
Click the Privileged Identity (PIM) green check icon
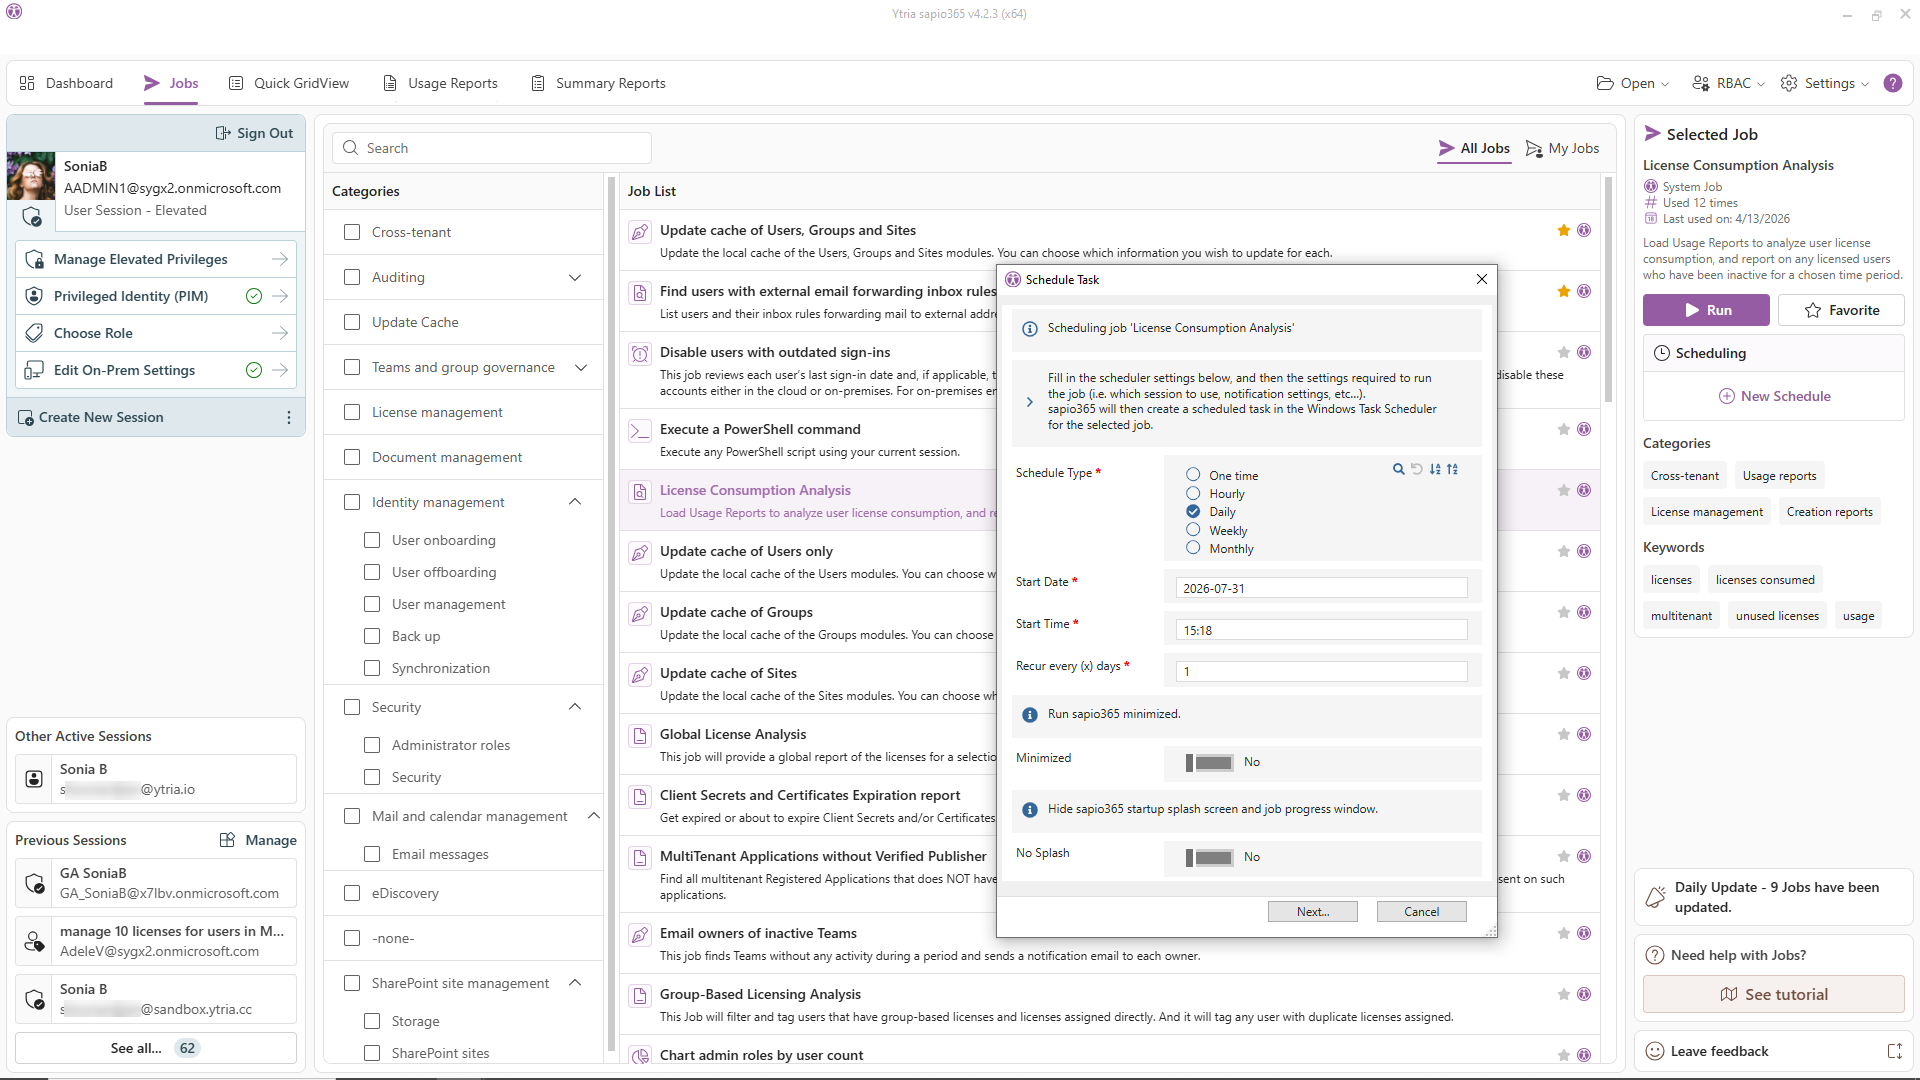click(x=254, y=296)
